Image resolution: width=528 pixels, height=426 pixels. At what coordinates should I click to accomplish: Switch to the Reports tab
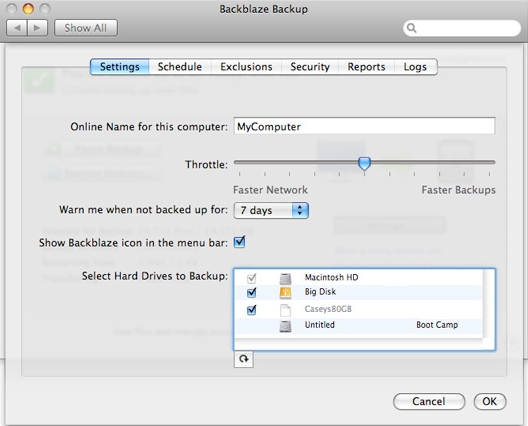366,67
